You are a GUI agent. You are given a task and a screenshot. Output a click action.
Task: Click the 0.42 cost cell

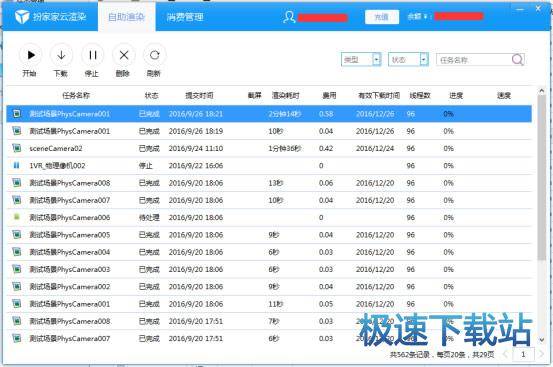[x=326, y=148]
